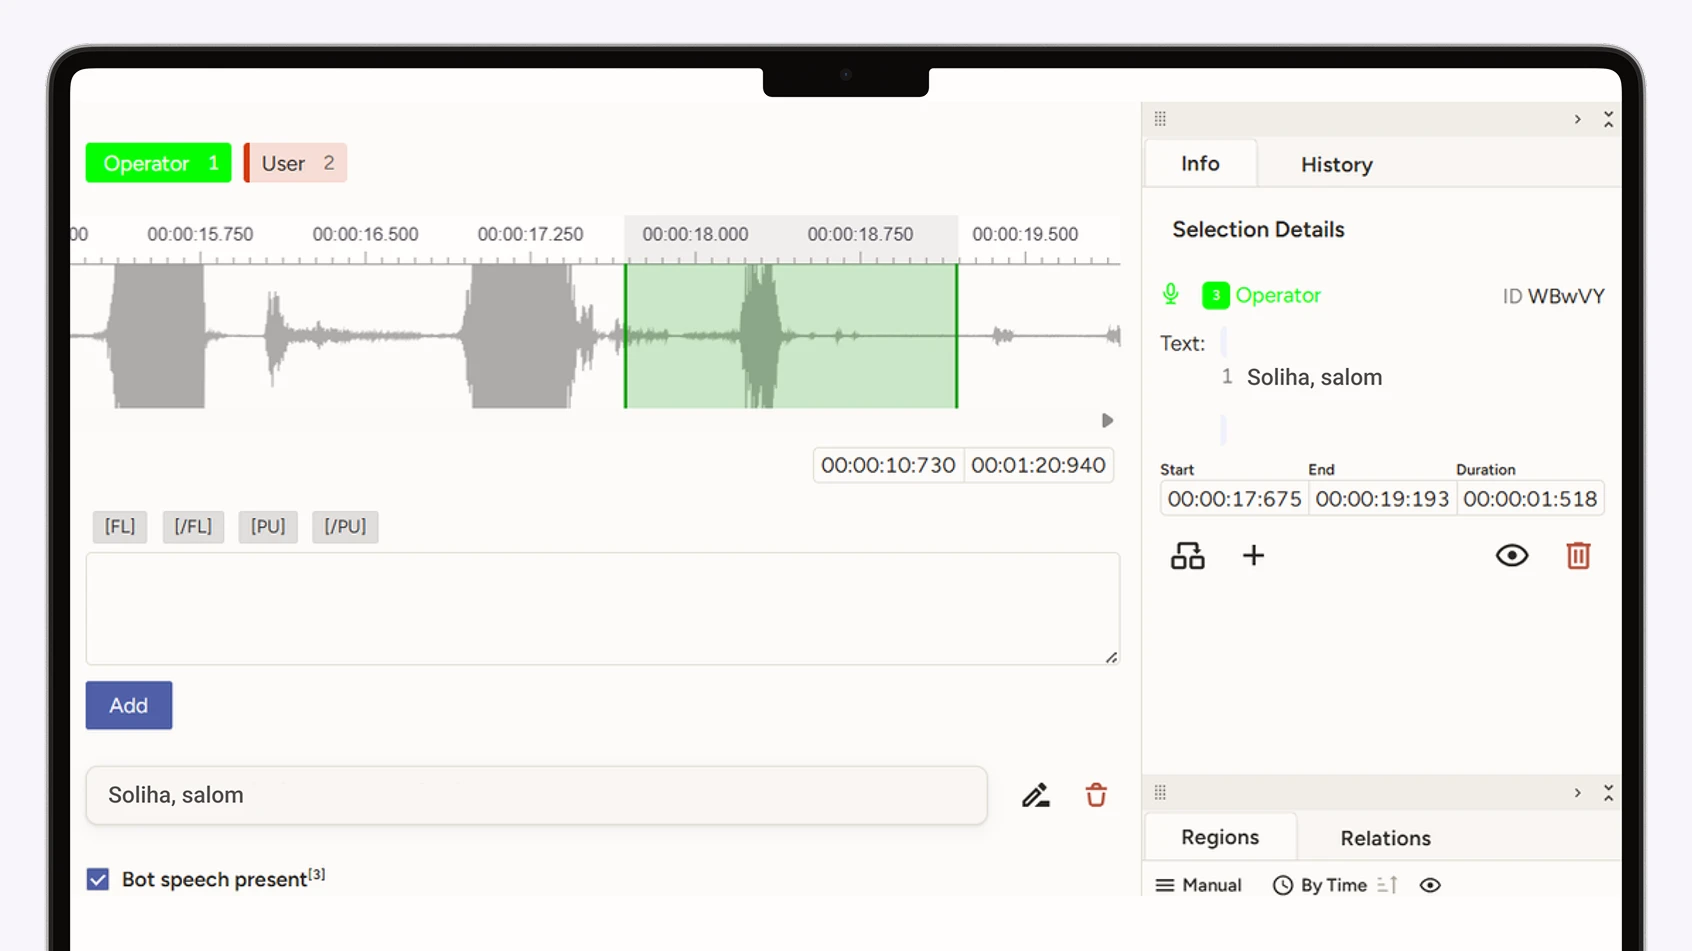Collapse the Info panel using chevron arrow

[x=1578, y=119]
